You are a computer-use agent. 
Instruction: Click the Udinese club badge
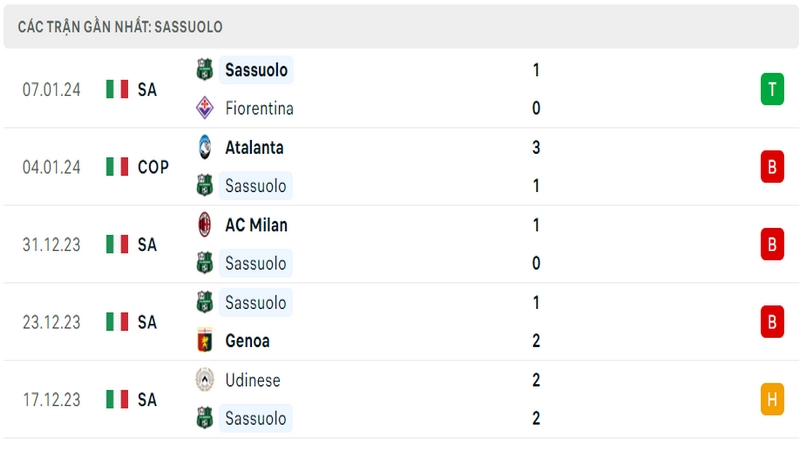point(205,380)
